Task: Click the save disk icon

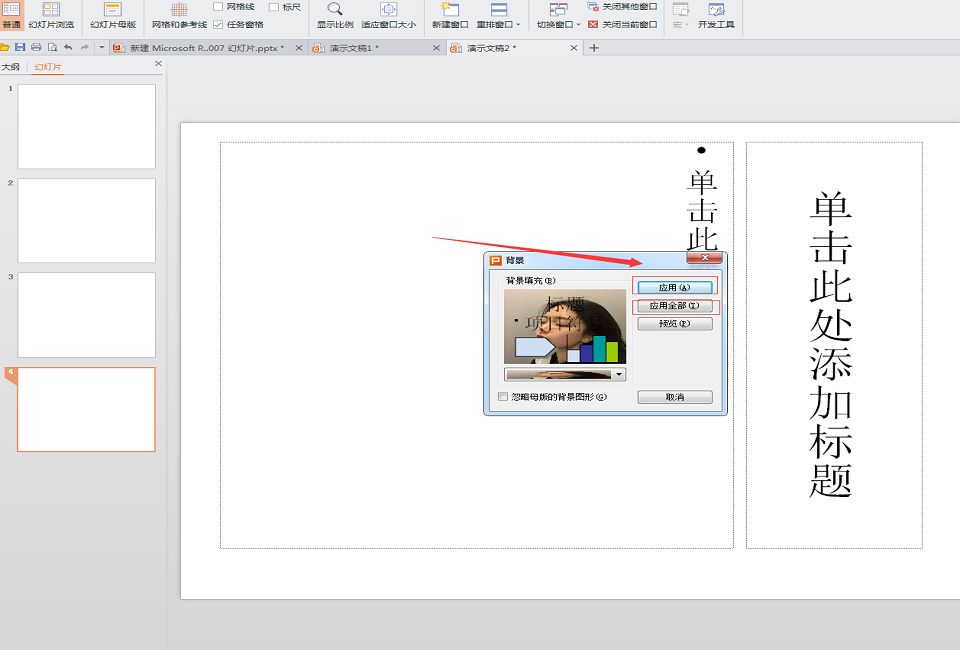Action: click(20, 48)
